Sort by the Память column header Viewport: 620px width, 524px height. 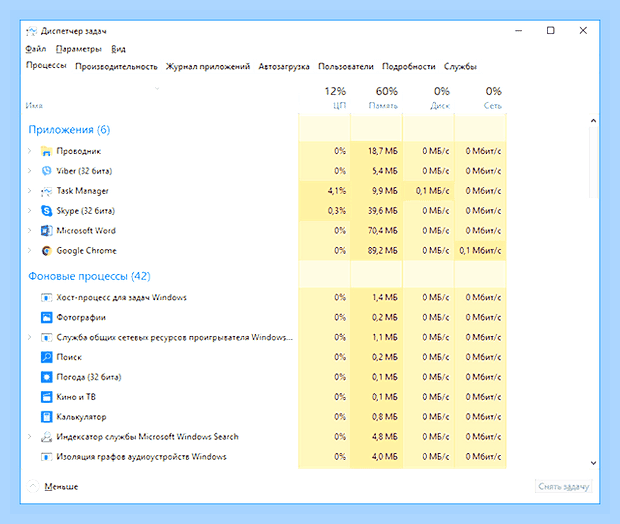tap(376, 98)
